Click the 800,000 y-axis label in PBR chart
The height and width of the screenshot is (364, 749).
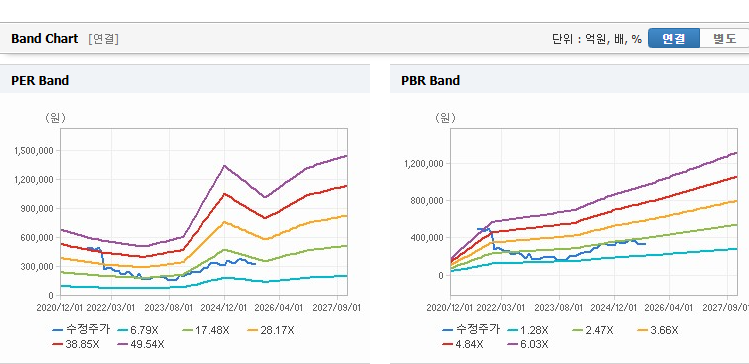428,201
